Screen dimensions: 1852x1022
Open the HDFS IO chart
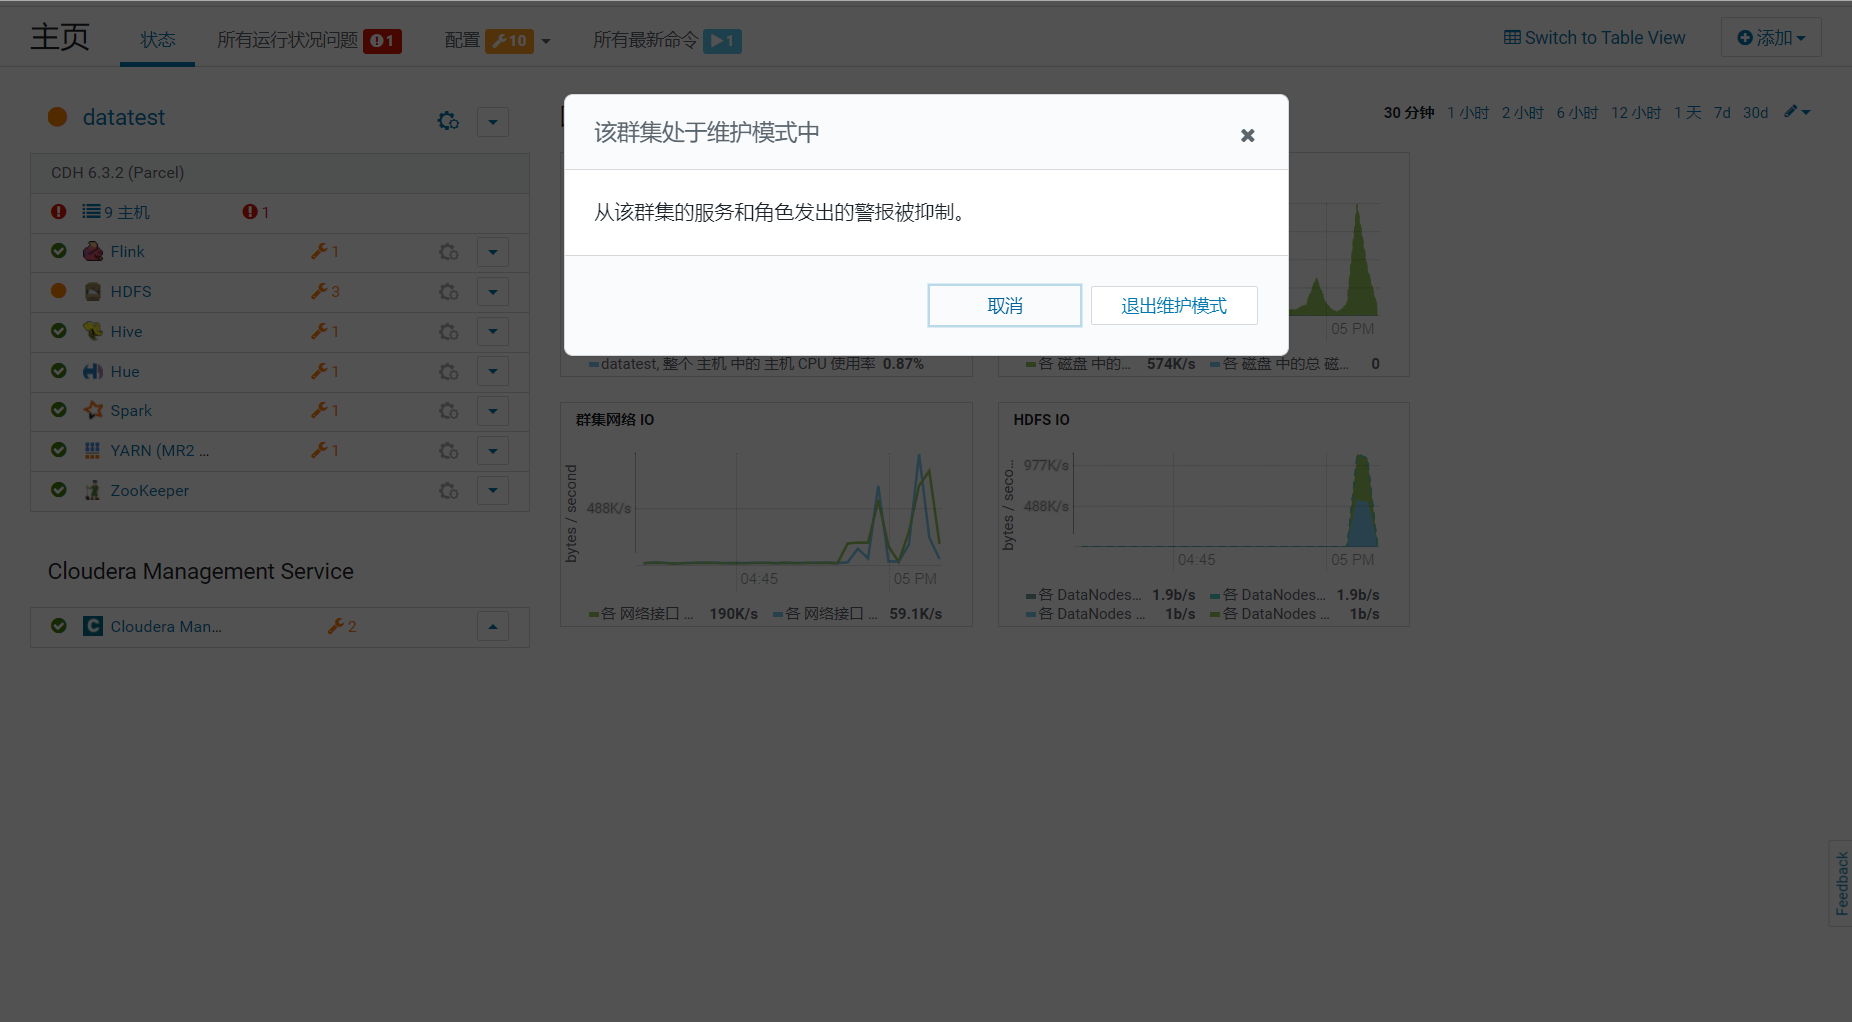coord(1204,515)
